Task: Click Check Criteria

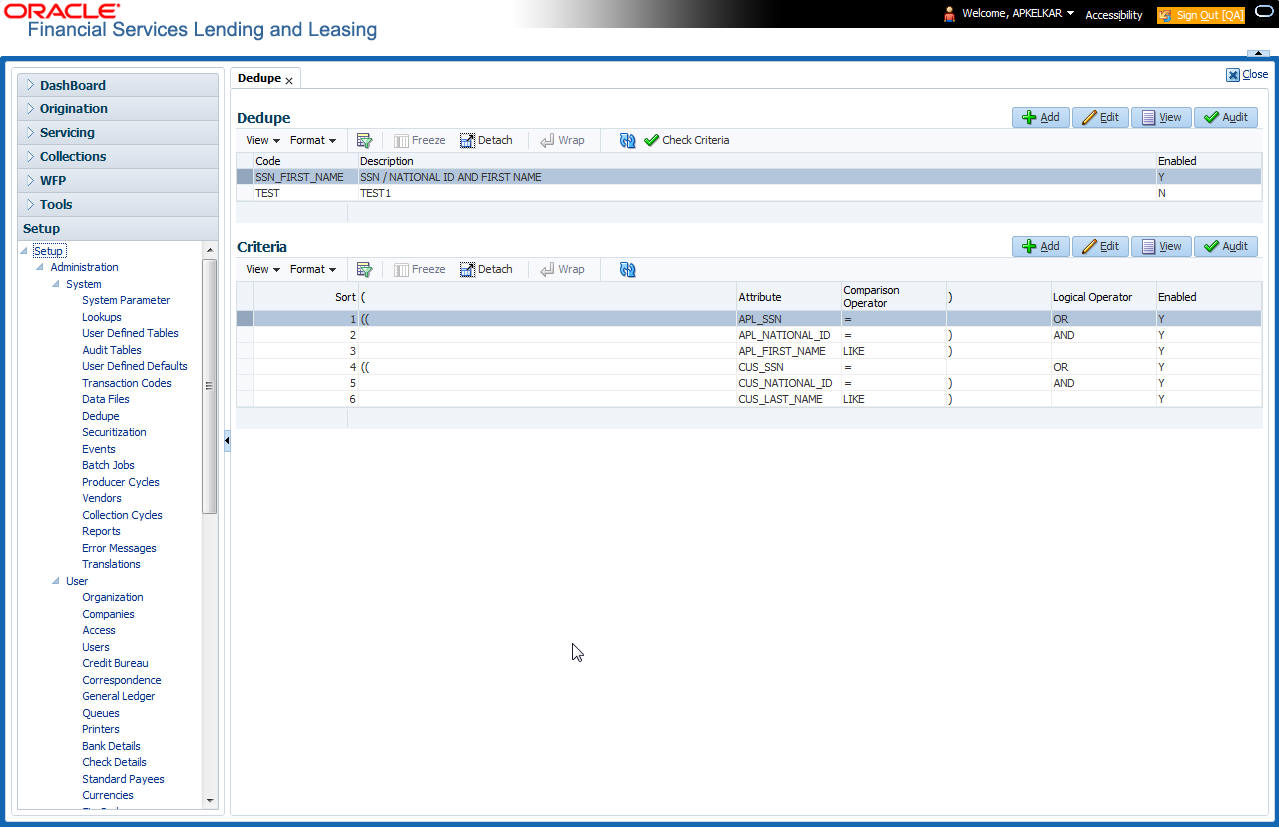Action: [687, 141]
